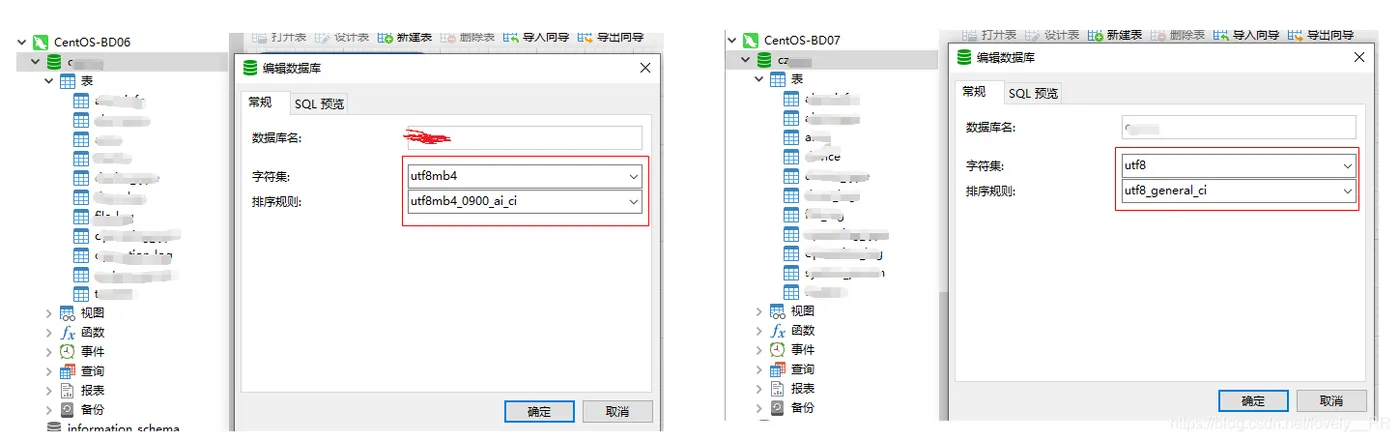Expand 函数 chevron in the CentOS-BD06 tree
Viewport: 1400px width, 441px height.
coord(49,332)
